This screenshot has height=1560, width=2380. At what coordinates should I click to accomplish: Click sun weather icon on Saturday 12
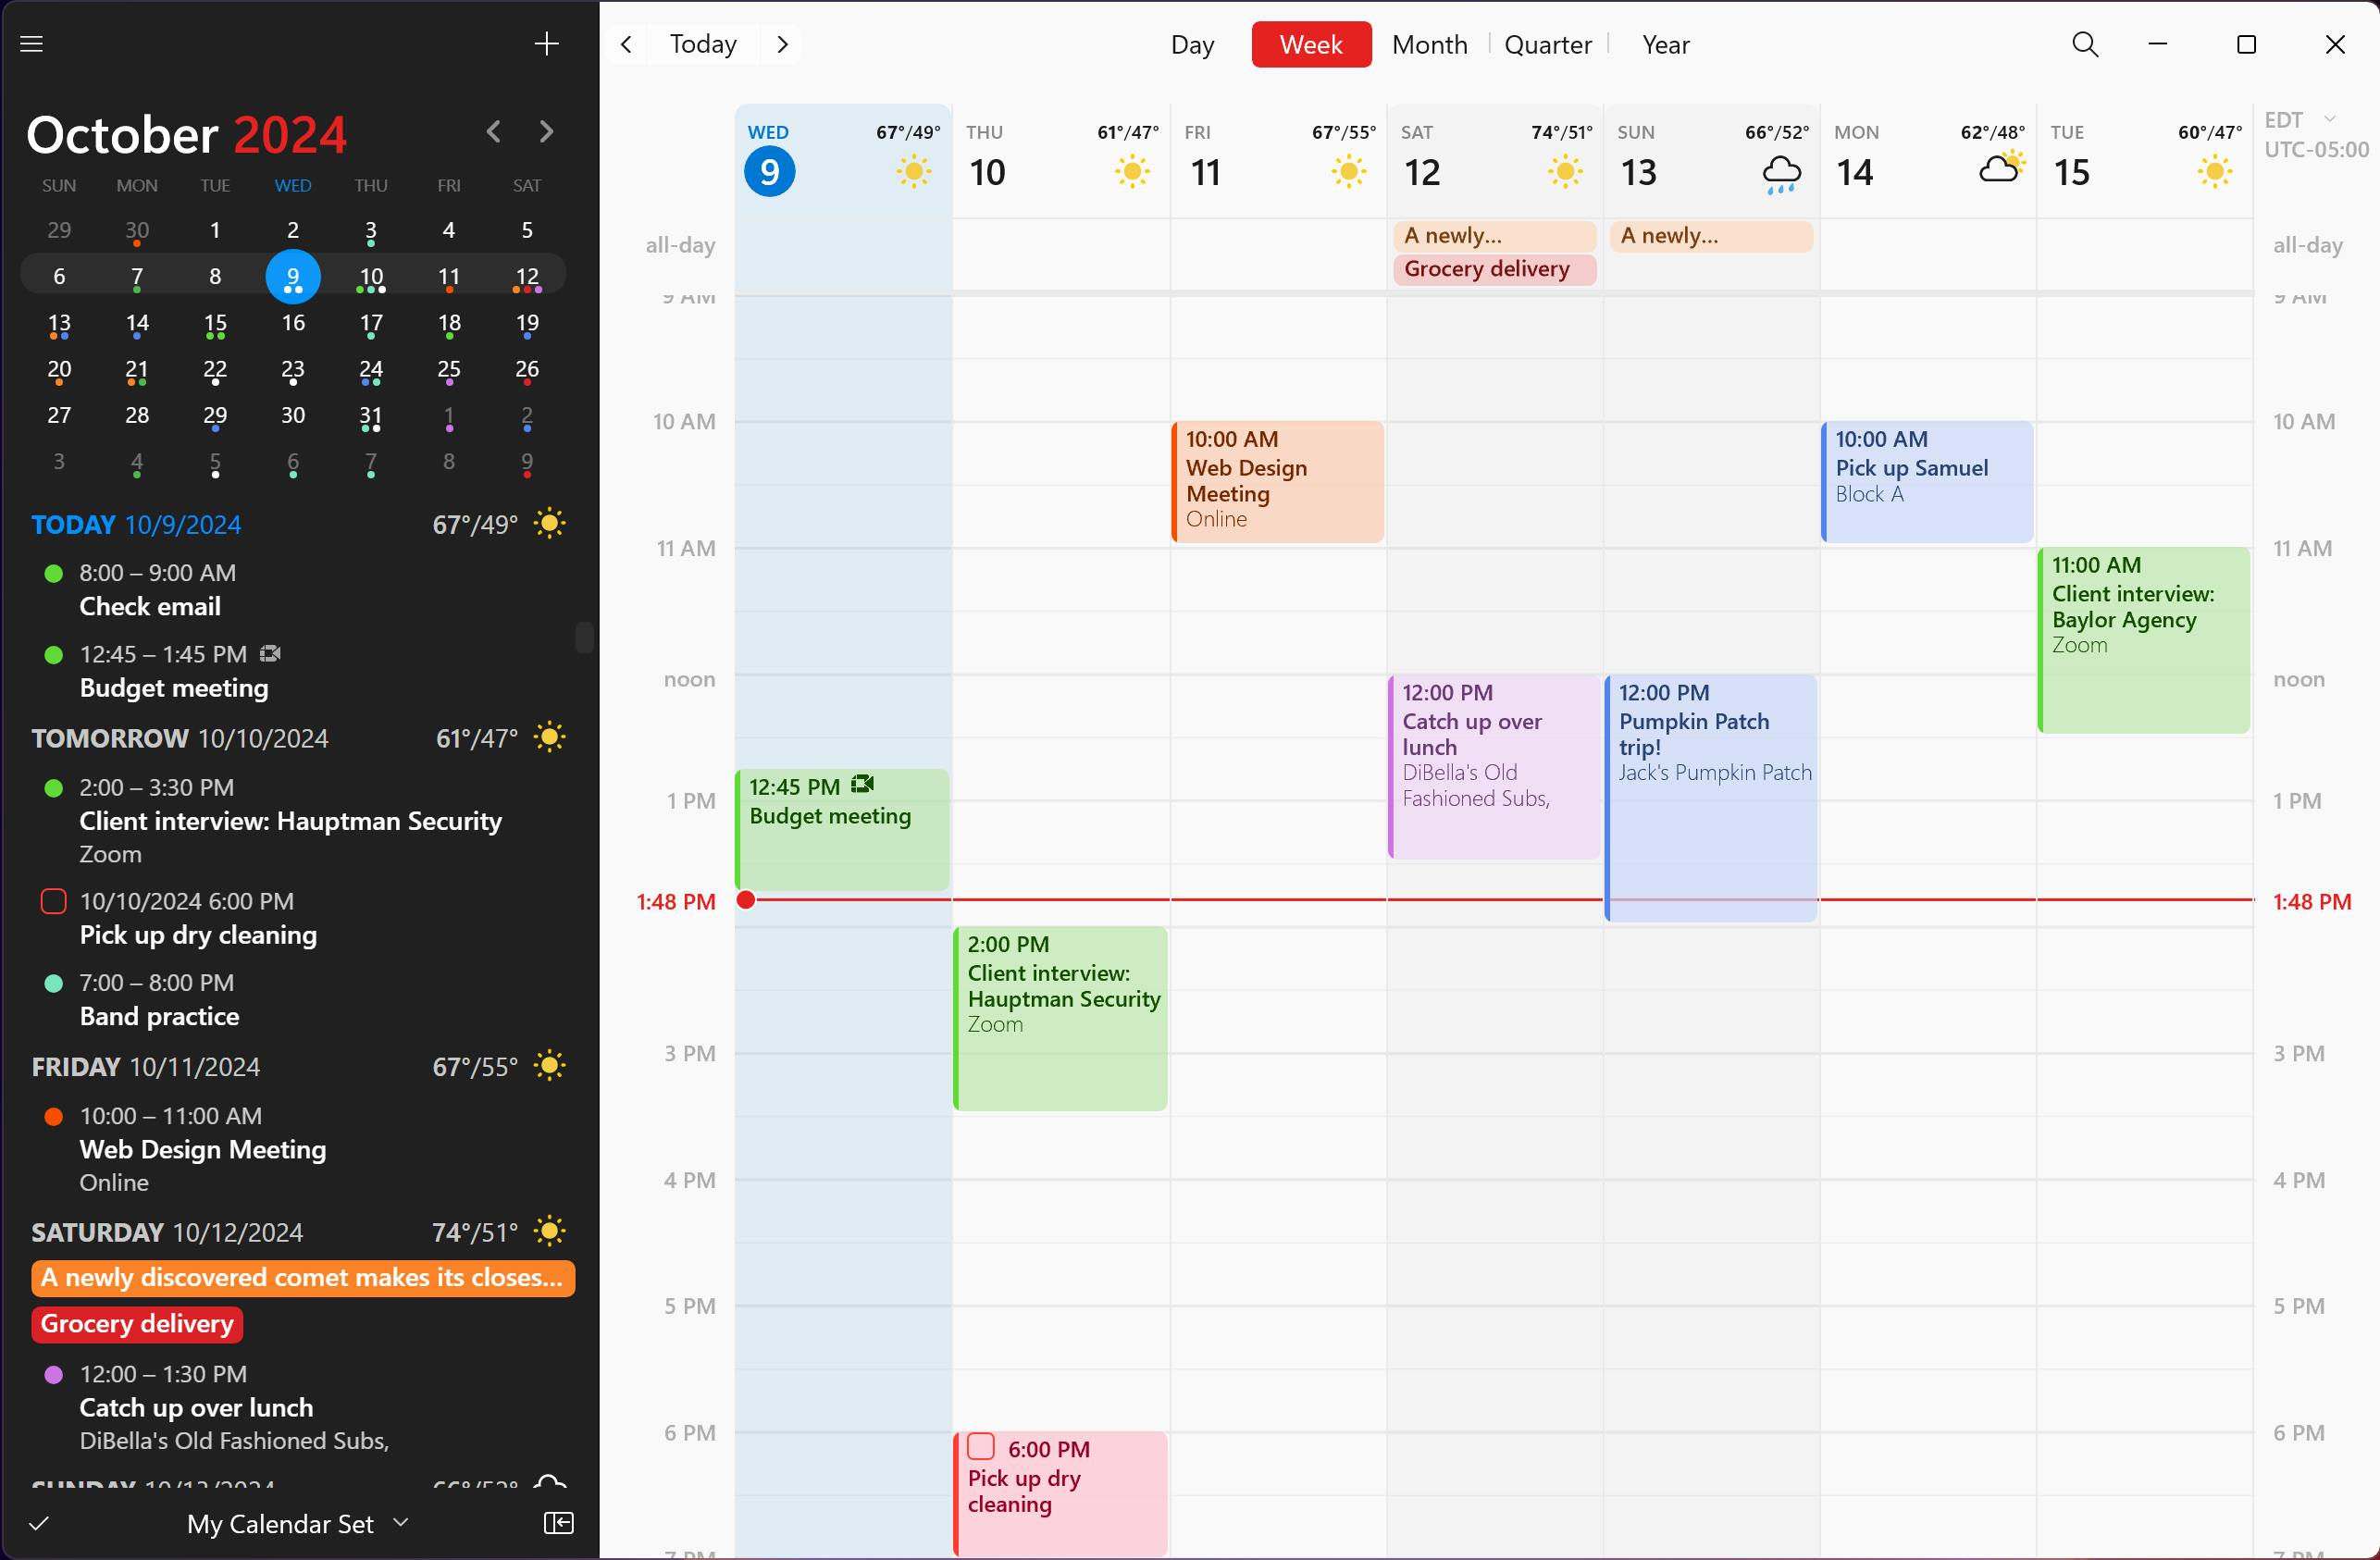[1564, 172]
